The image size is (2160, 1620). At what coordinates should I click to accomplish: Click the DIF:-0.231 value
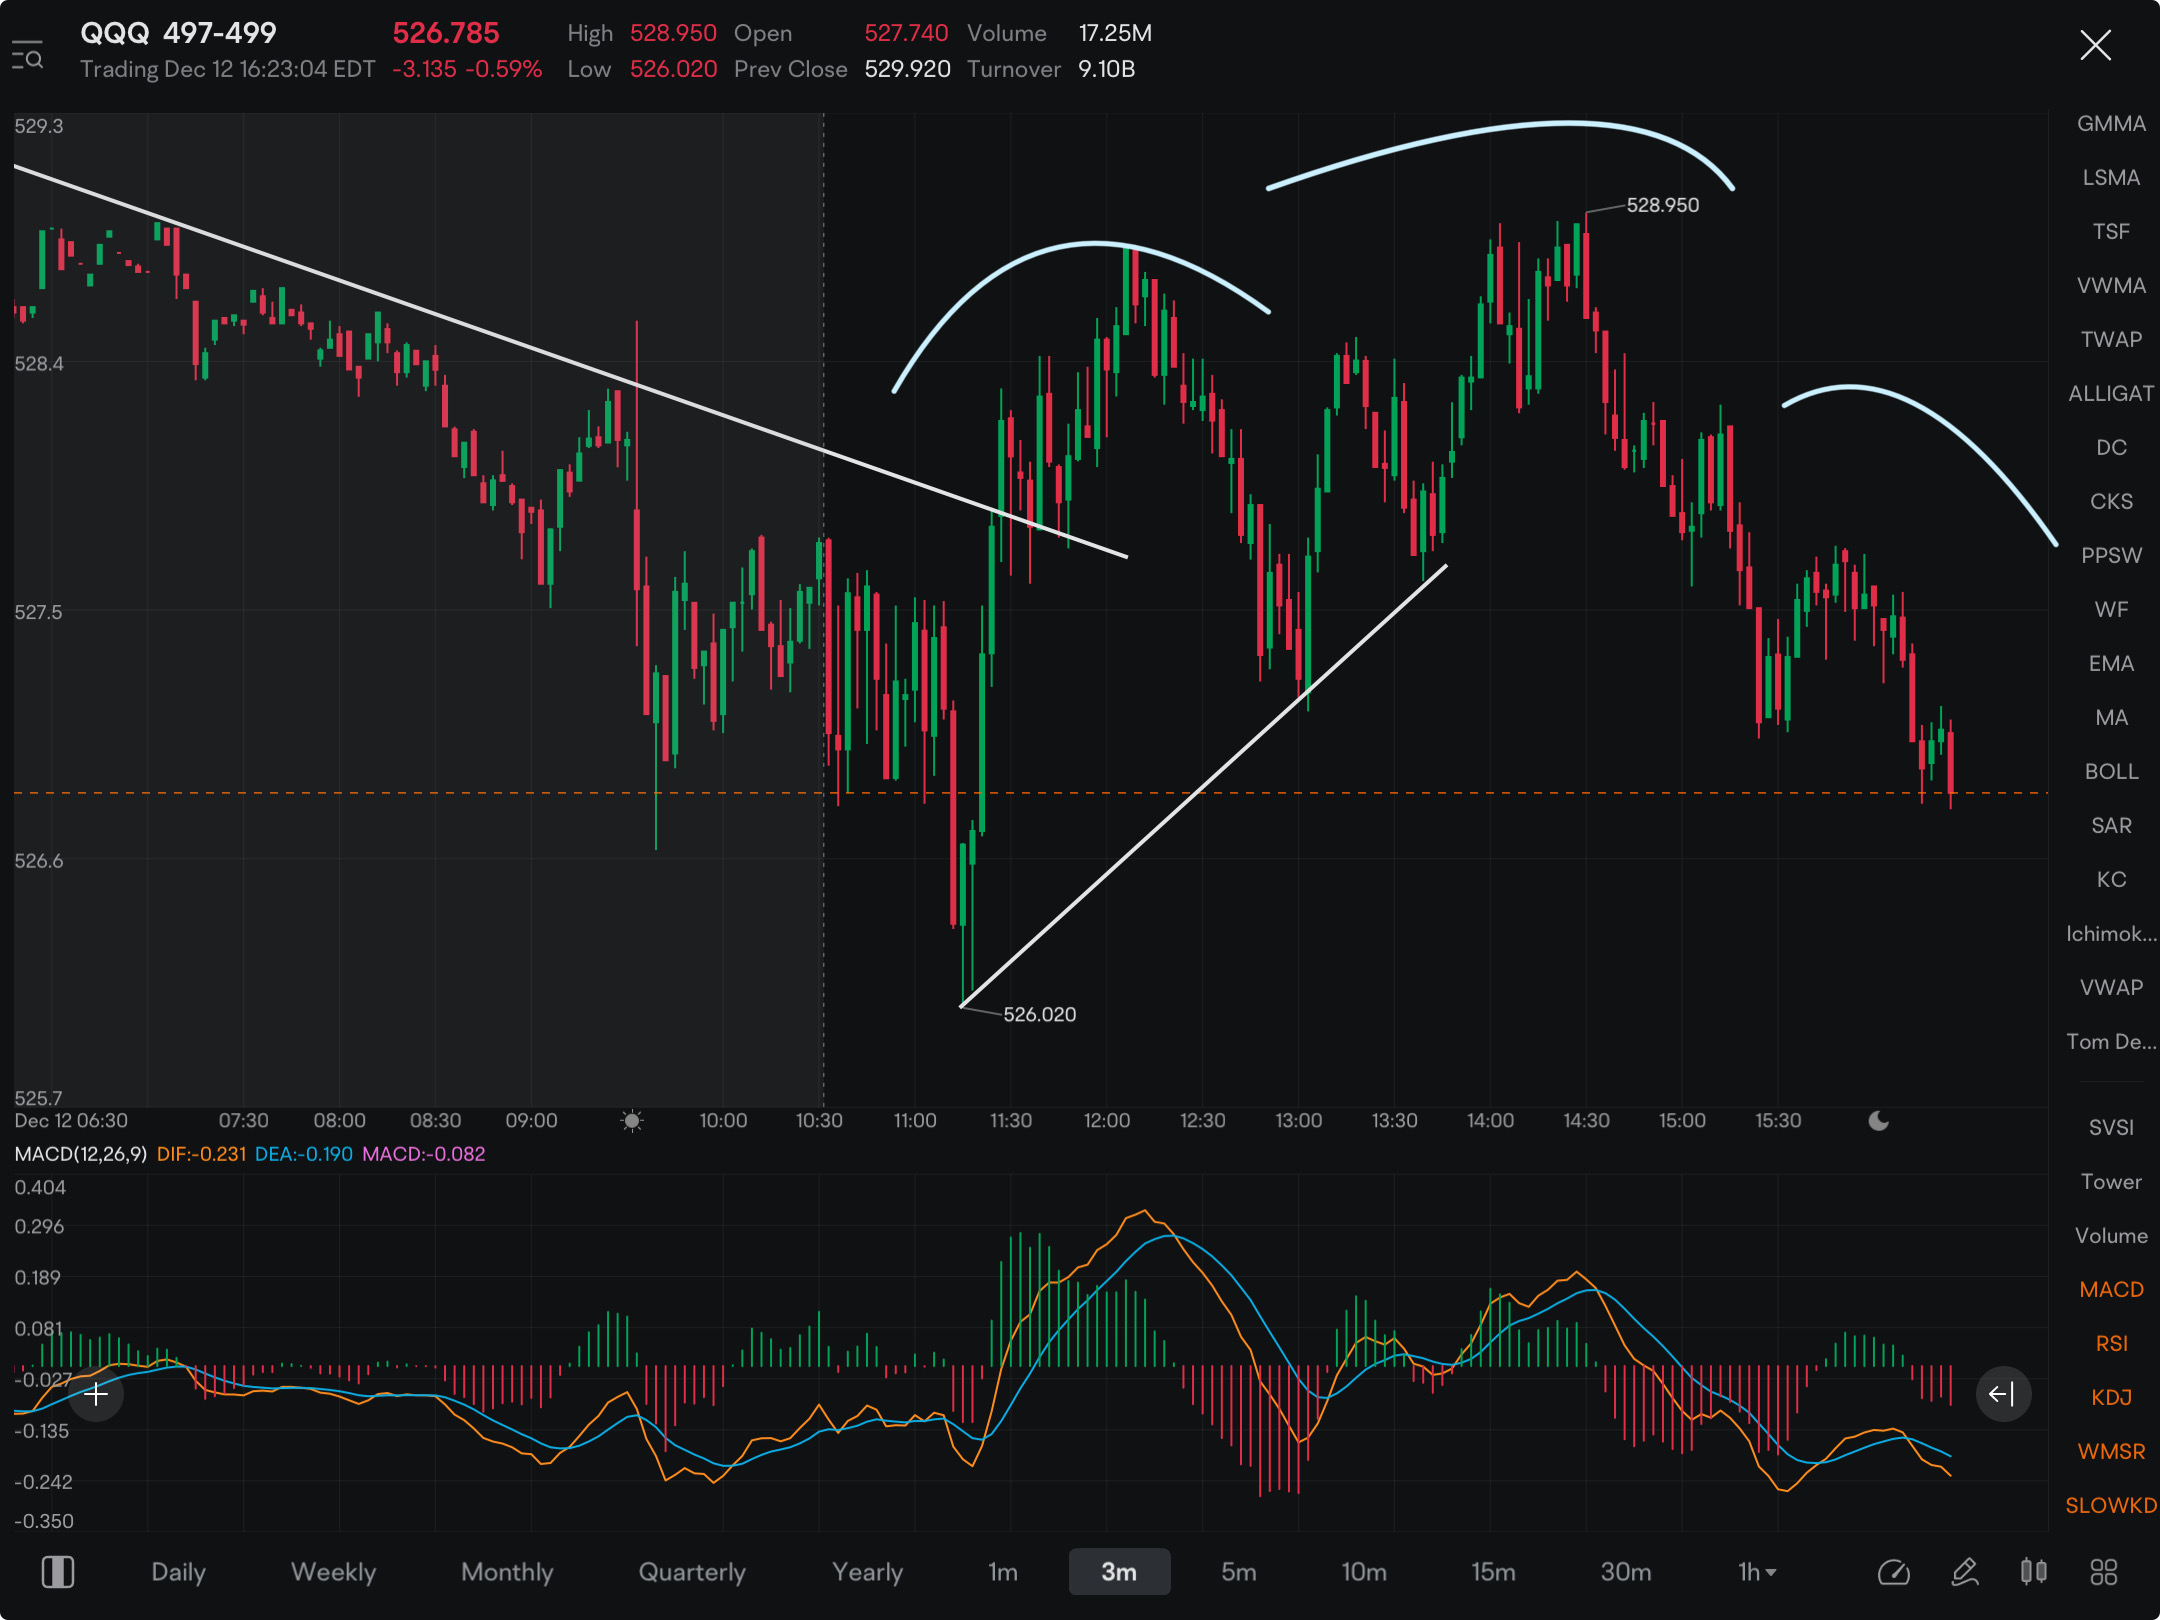201,1154
